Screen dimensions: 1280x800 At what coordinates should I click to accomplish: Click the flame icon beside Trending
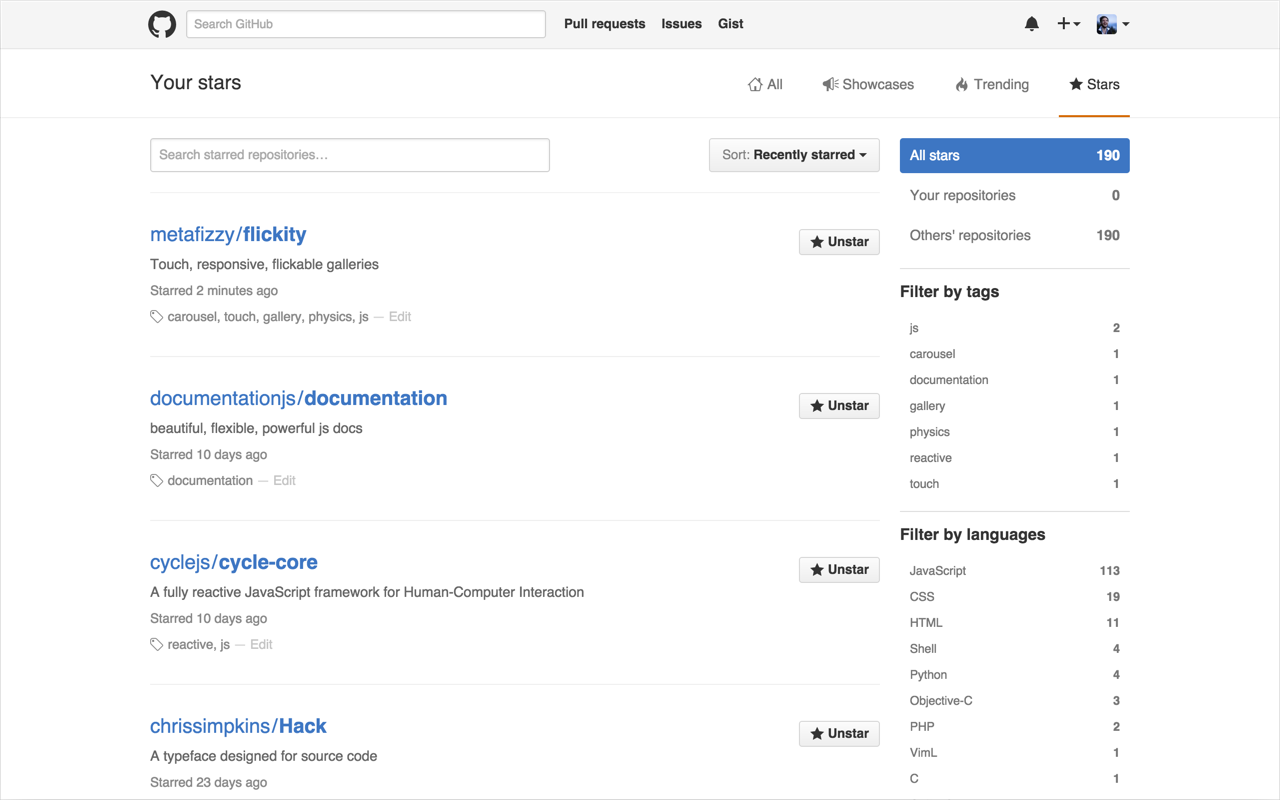(961, 84)
